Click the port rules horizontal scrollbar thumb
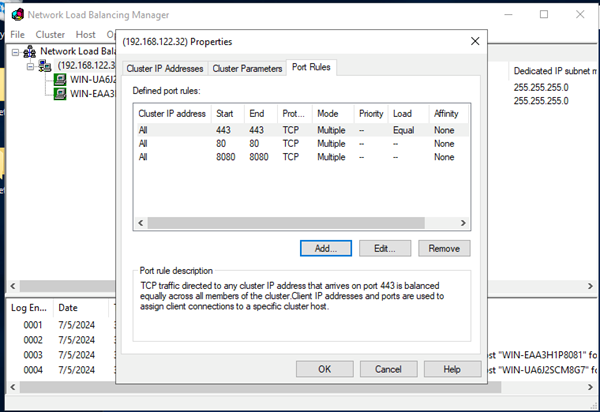 [x=286, y=223]
